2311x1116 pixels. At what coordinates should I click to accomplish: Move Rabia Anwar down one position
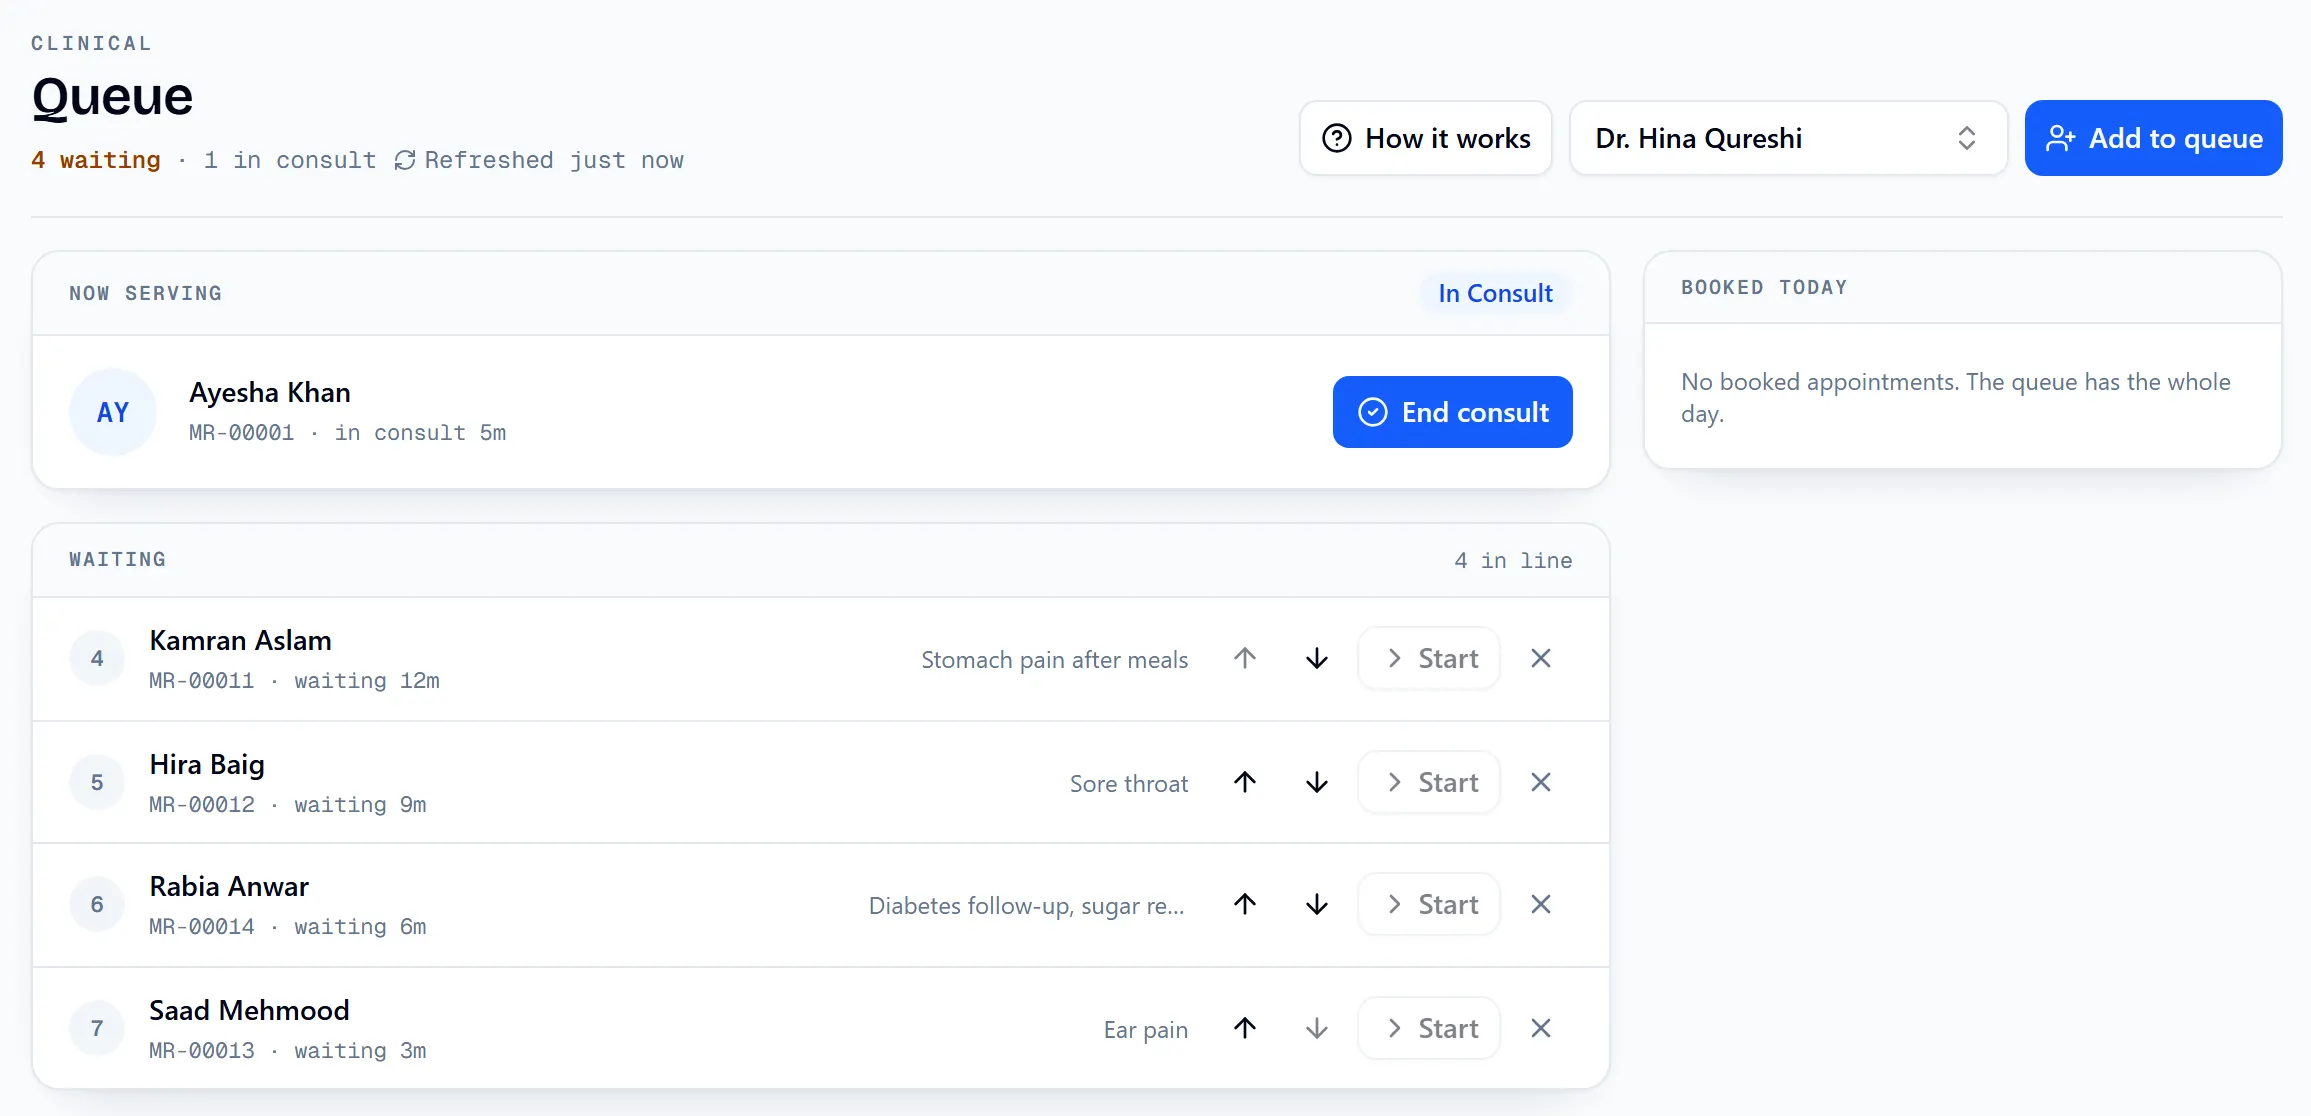[1317, 904]
